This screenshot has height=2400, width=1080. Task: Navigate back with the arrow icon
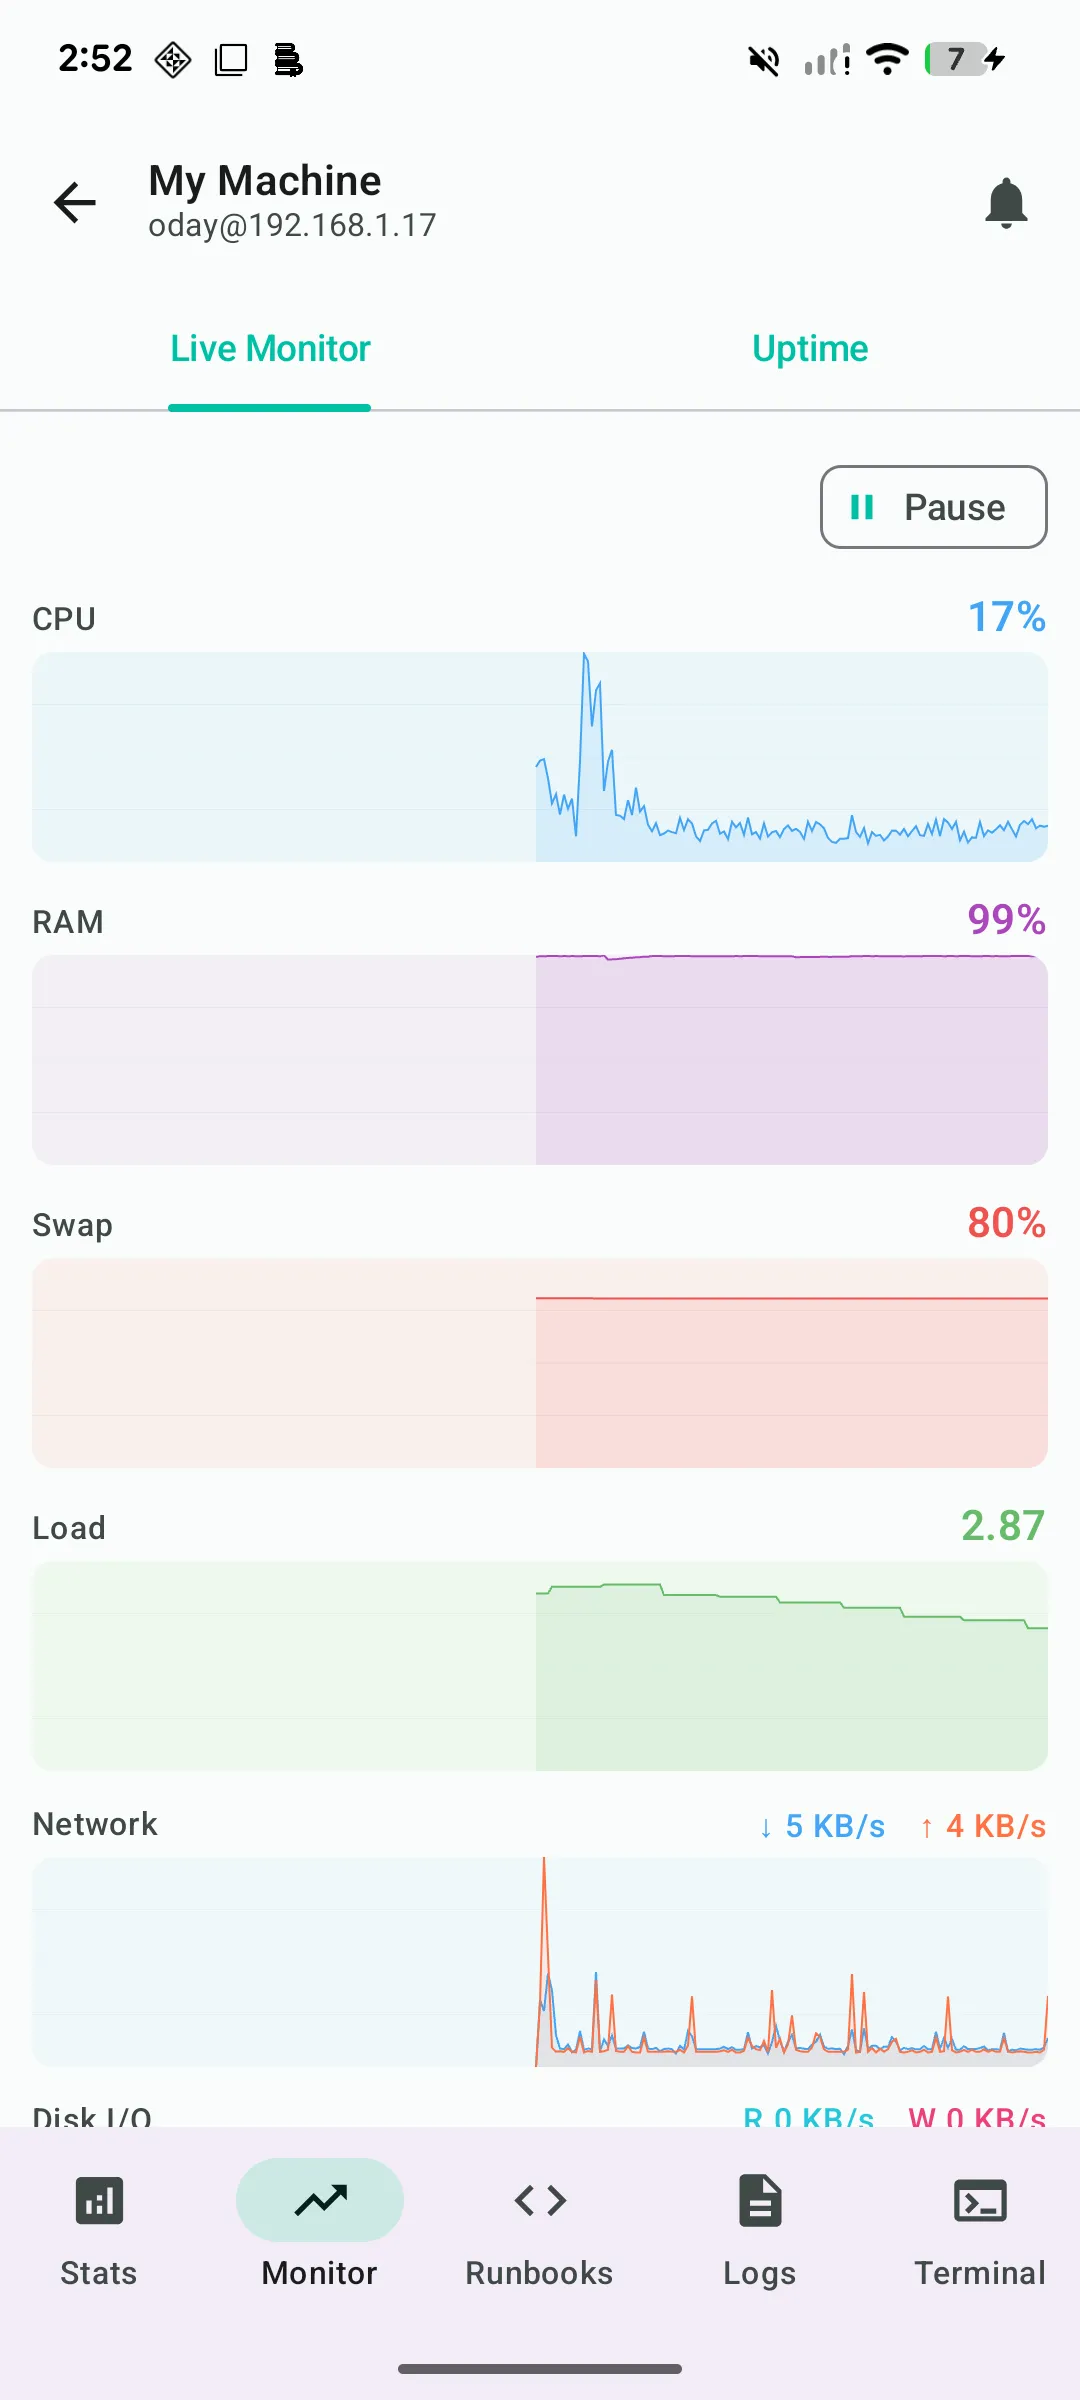[73, 202]
